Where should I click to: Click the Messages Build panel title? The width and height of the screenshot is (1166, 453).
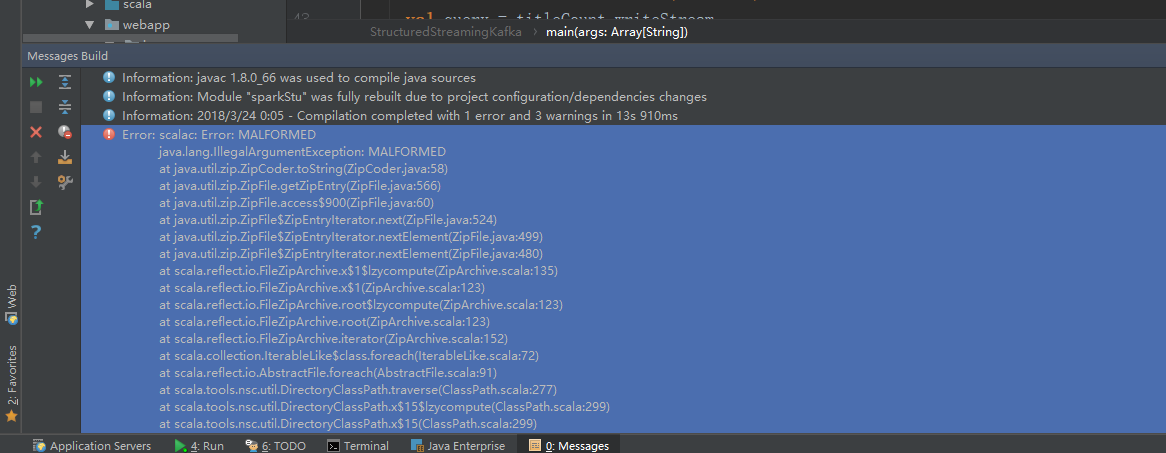(68, 56)
